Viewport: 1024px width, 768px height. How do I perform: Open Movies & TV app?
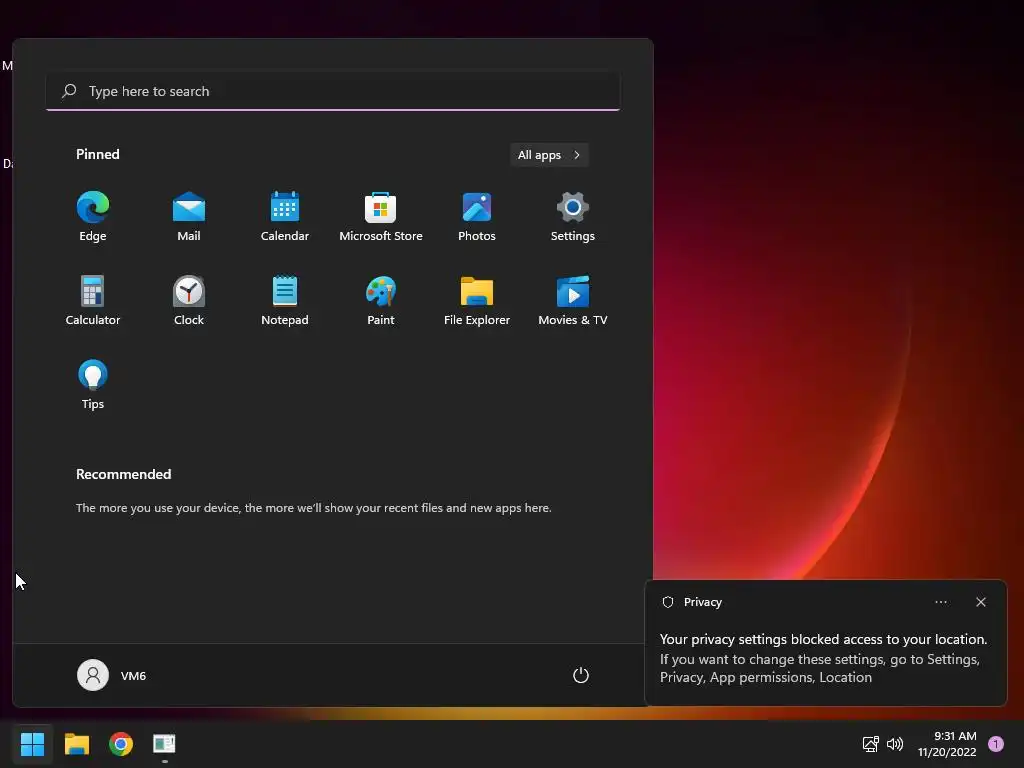tap(573, 300)
